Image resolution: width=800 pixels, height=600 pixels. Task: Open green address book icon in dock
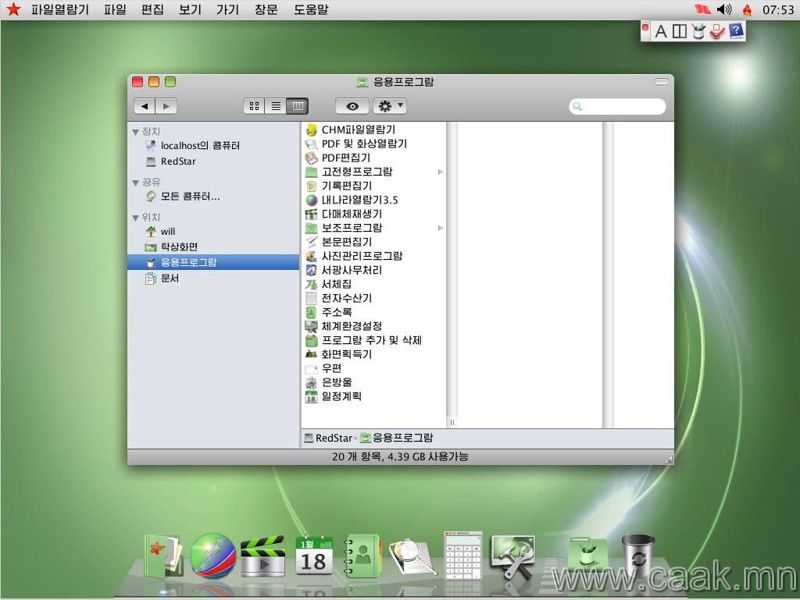pos(362,556)
